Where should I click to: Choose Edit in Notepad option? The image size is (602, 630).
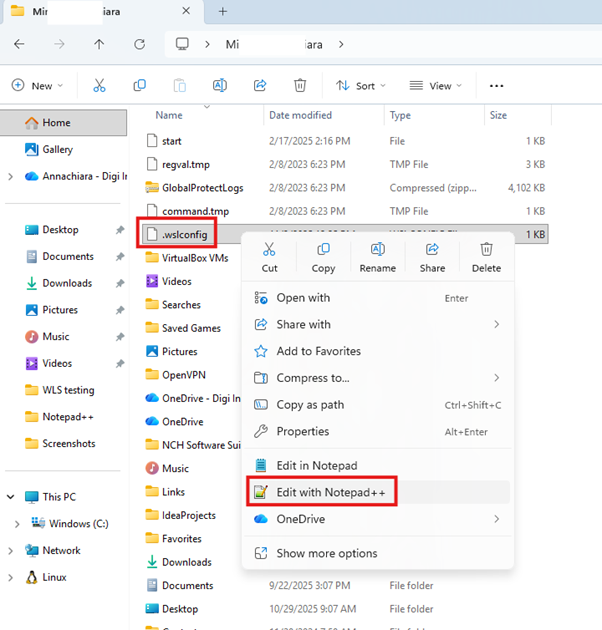316,466
